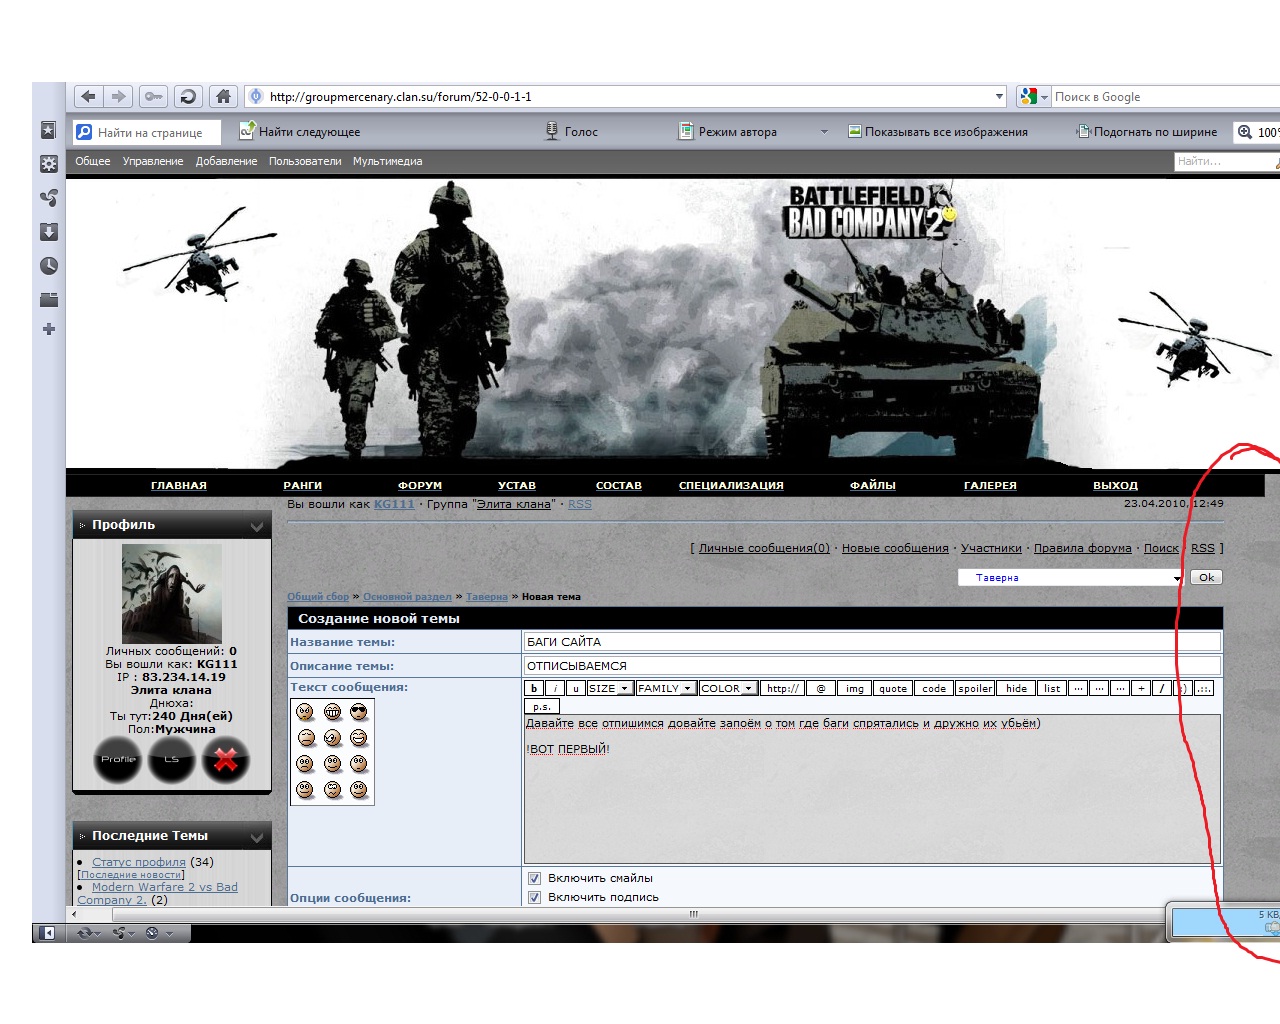The height and width of the screenshot is (1024, 1280).
Task: Click the red X logout button
Action: coord(225,759)
